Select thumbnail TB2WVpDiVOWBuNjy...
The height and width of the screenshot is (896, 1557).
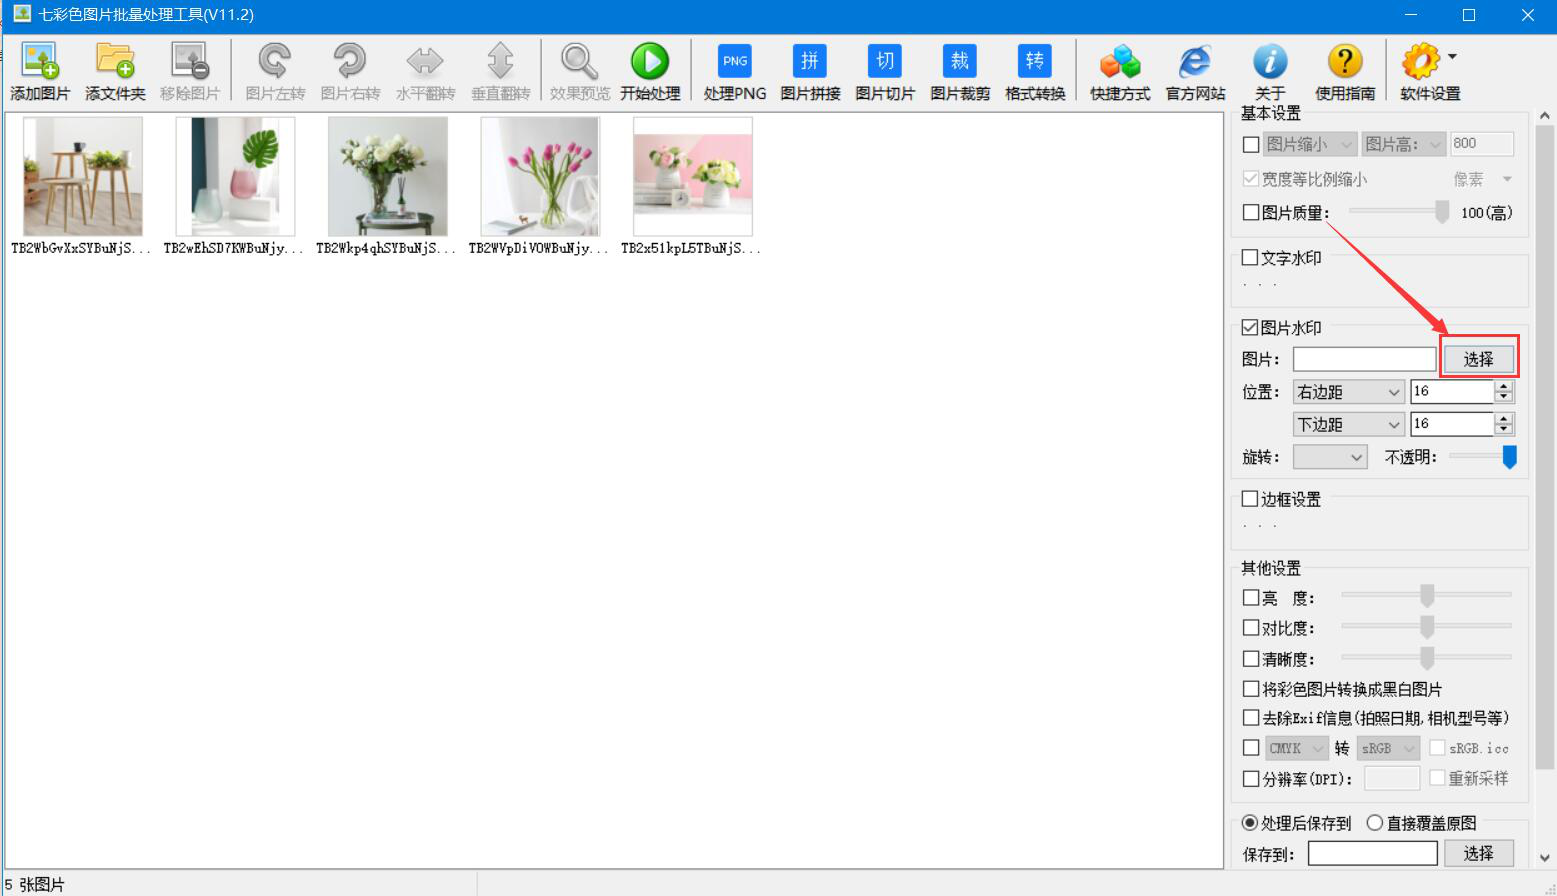click(540, 177)
